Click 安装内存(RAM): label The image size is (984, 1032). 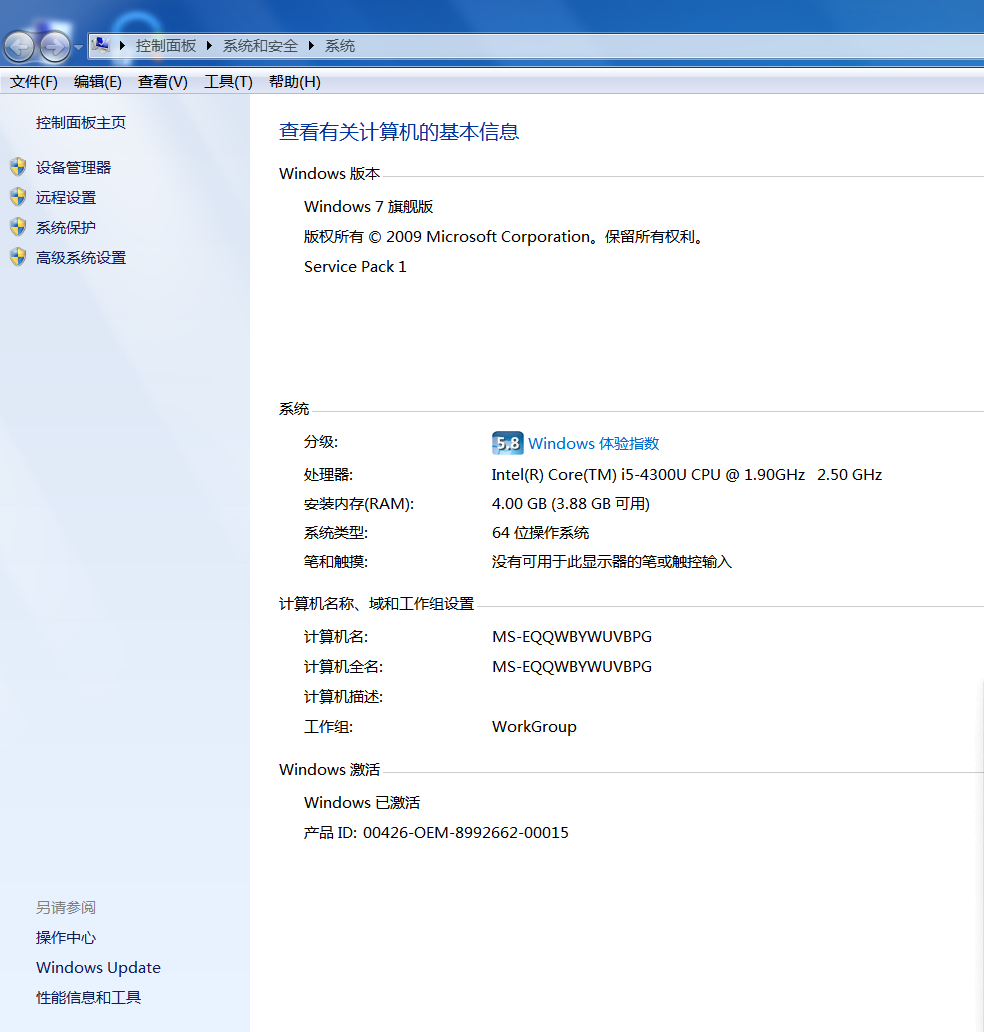(359, 503)
